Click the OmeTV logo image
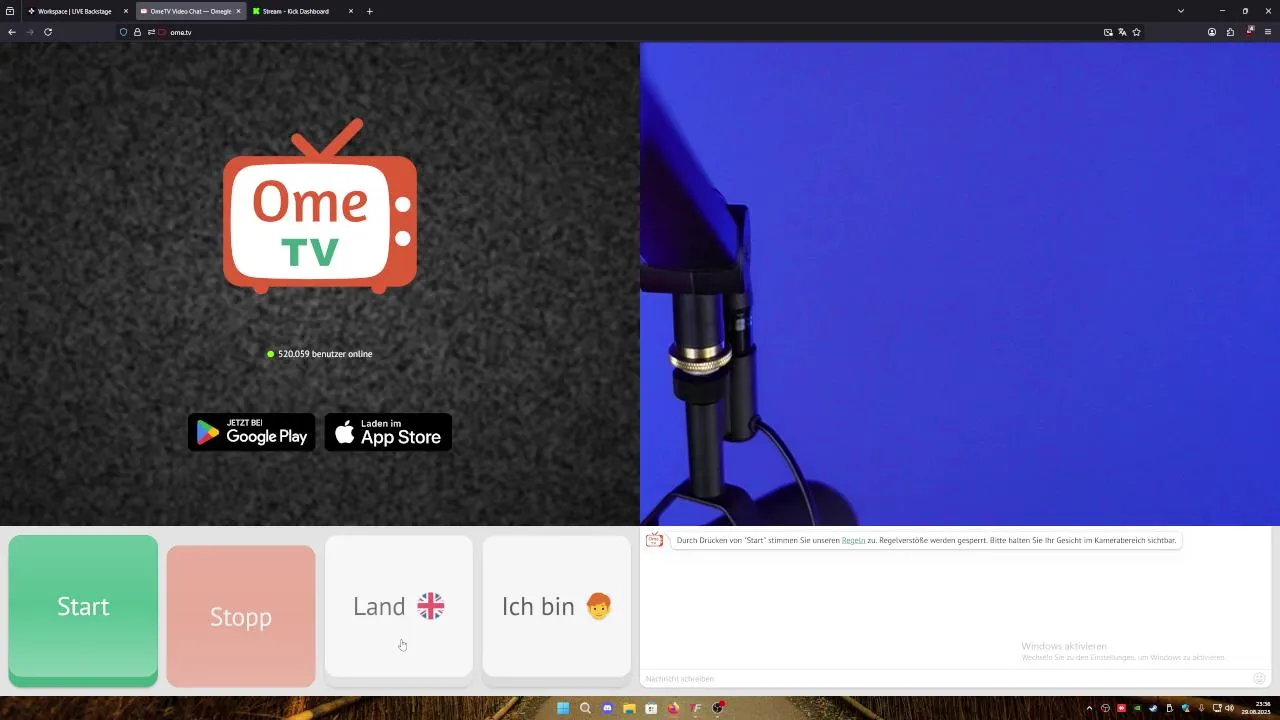 click(x=320, y=206)
